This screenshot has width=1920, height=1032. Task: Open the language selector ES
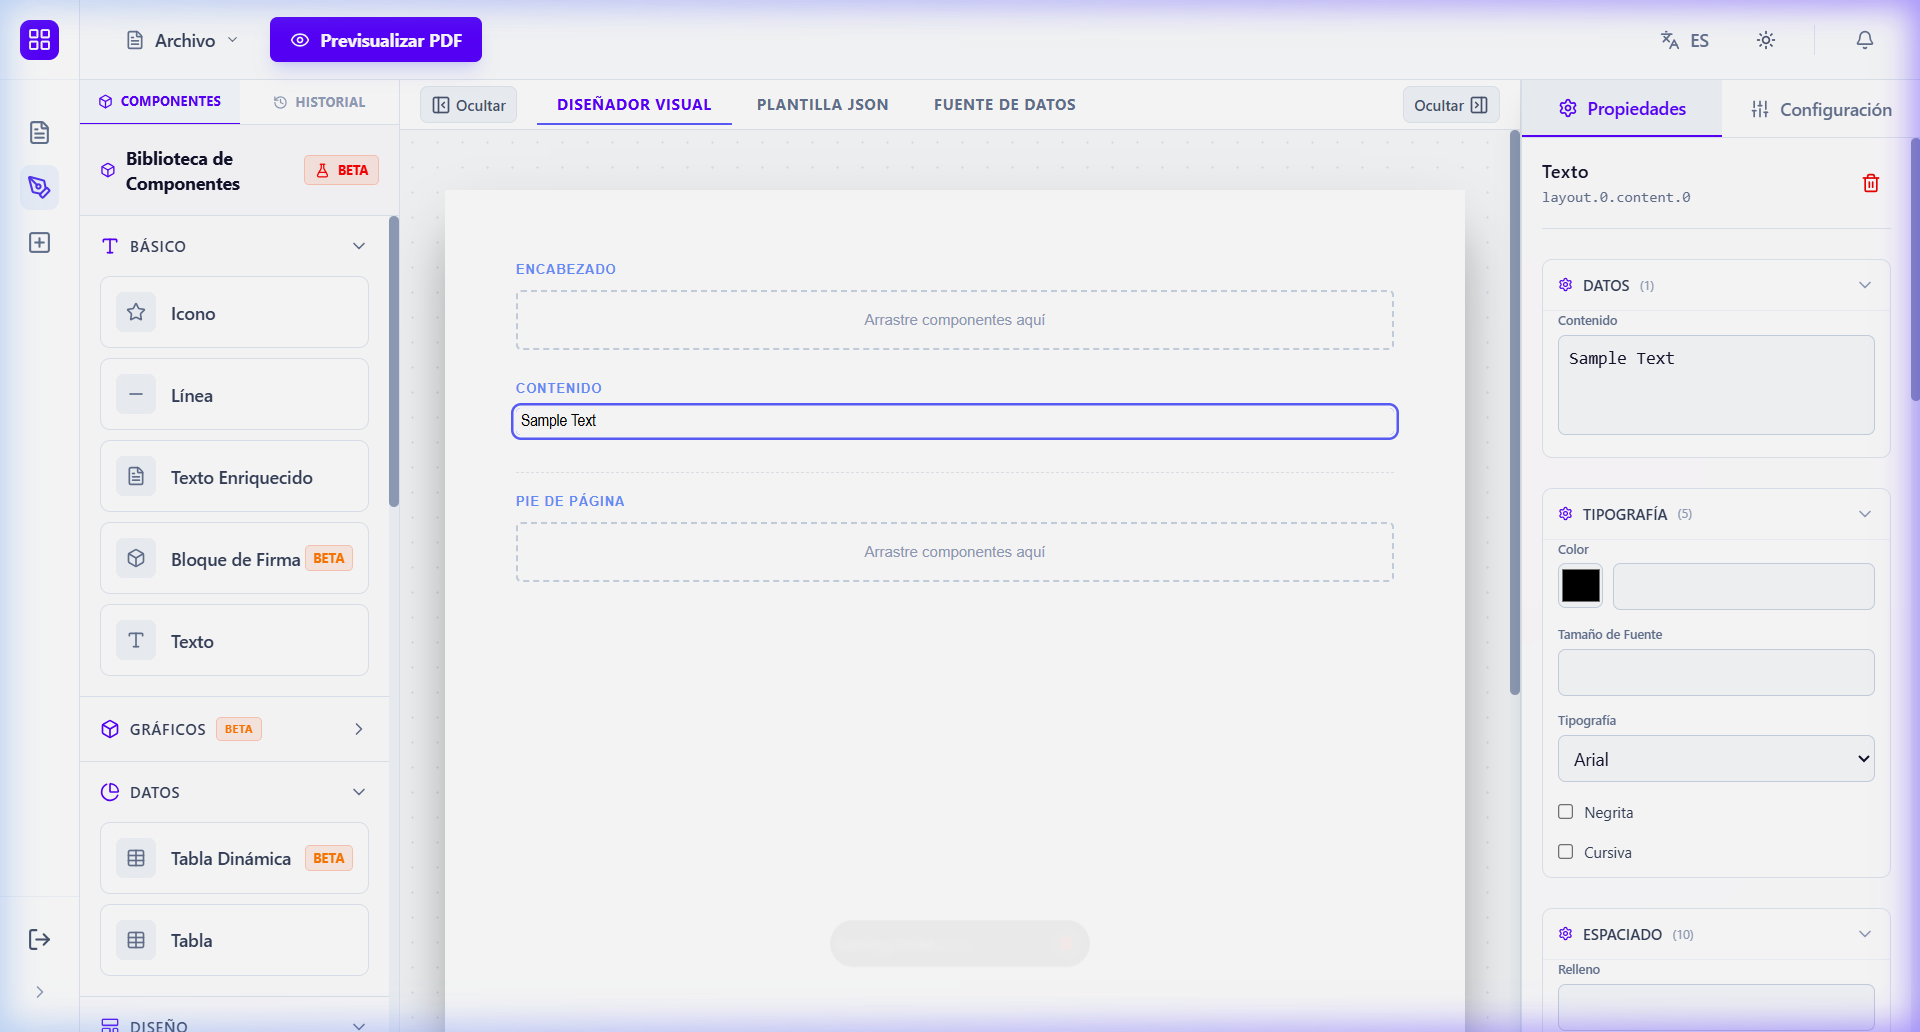(x=1685, y=40)
